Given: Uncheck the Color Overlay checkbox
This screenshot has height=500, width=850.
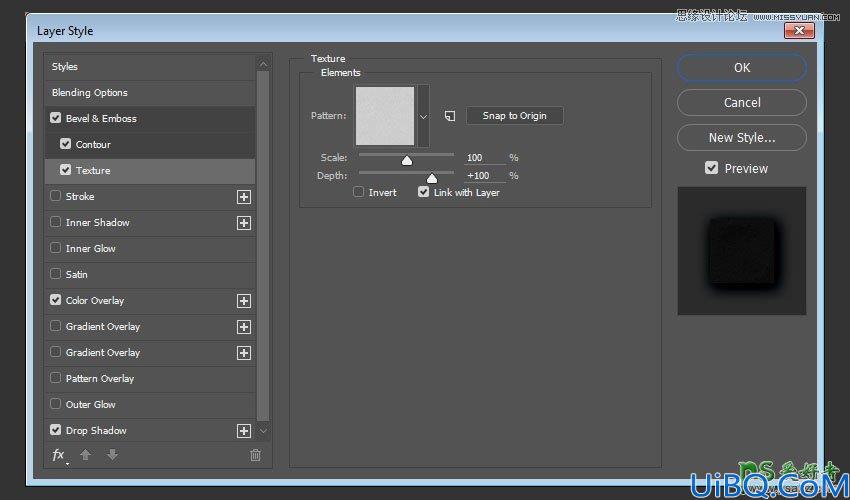Looking at the screenshot, I should pos(55,299).
